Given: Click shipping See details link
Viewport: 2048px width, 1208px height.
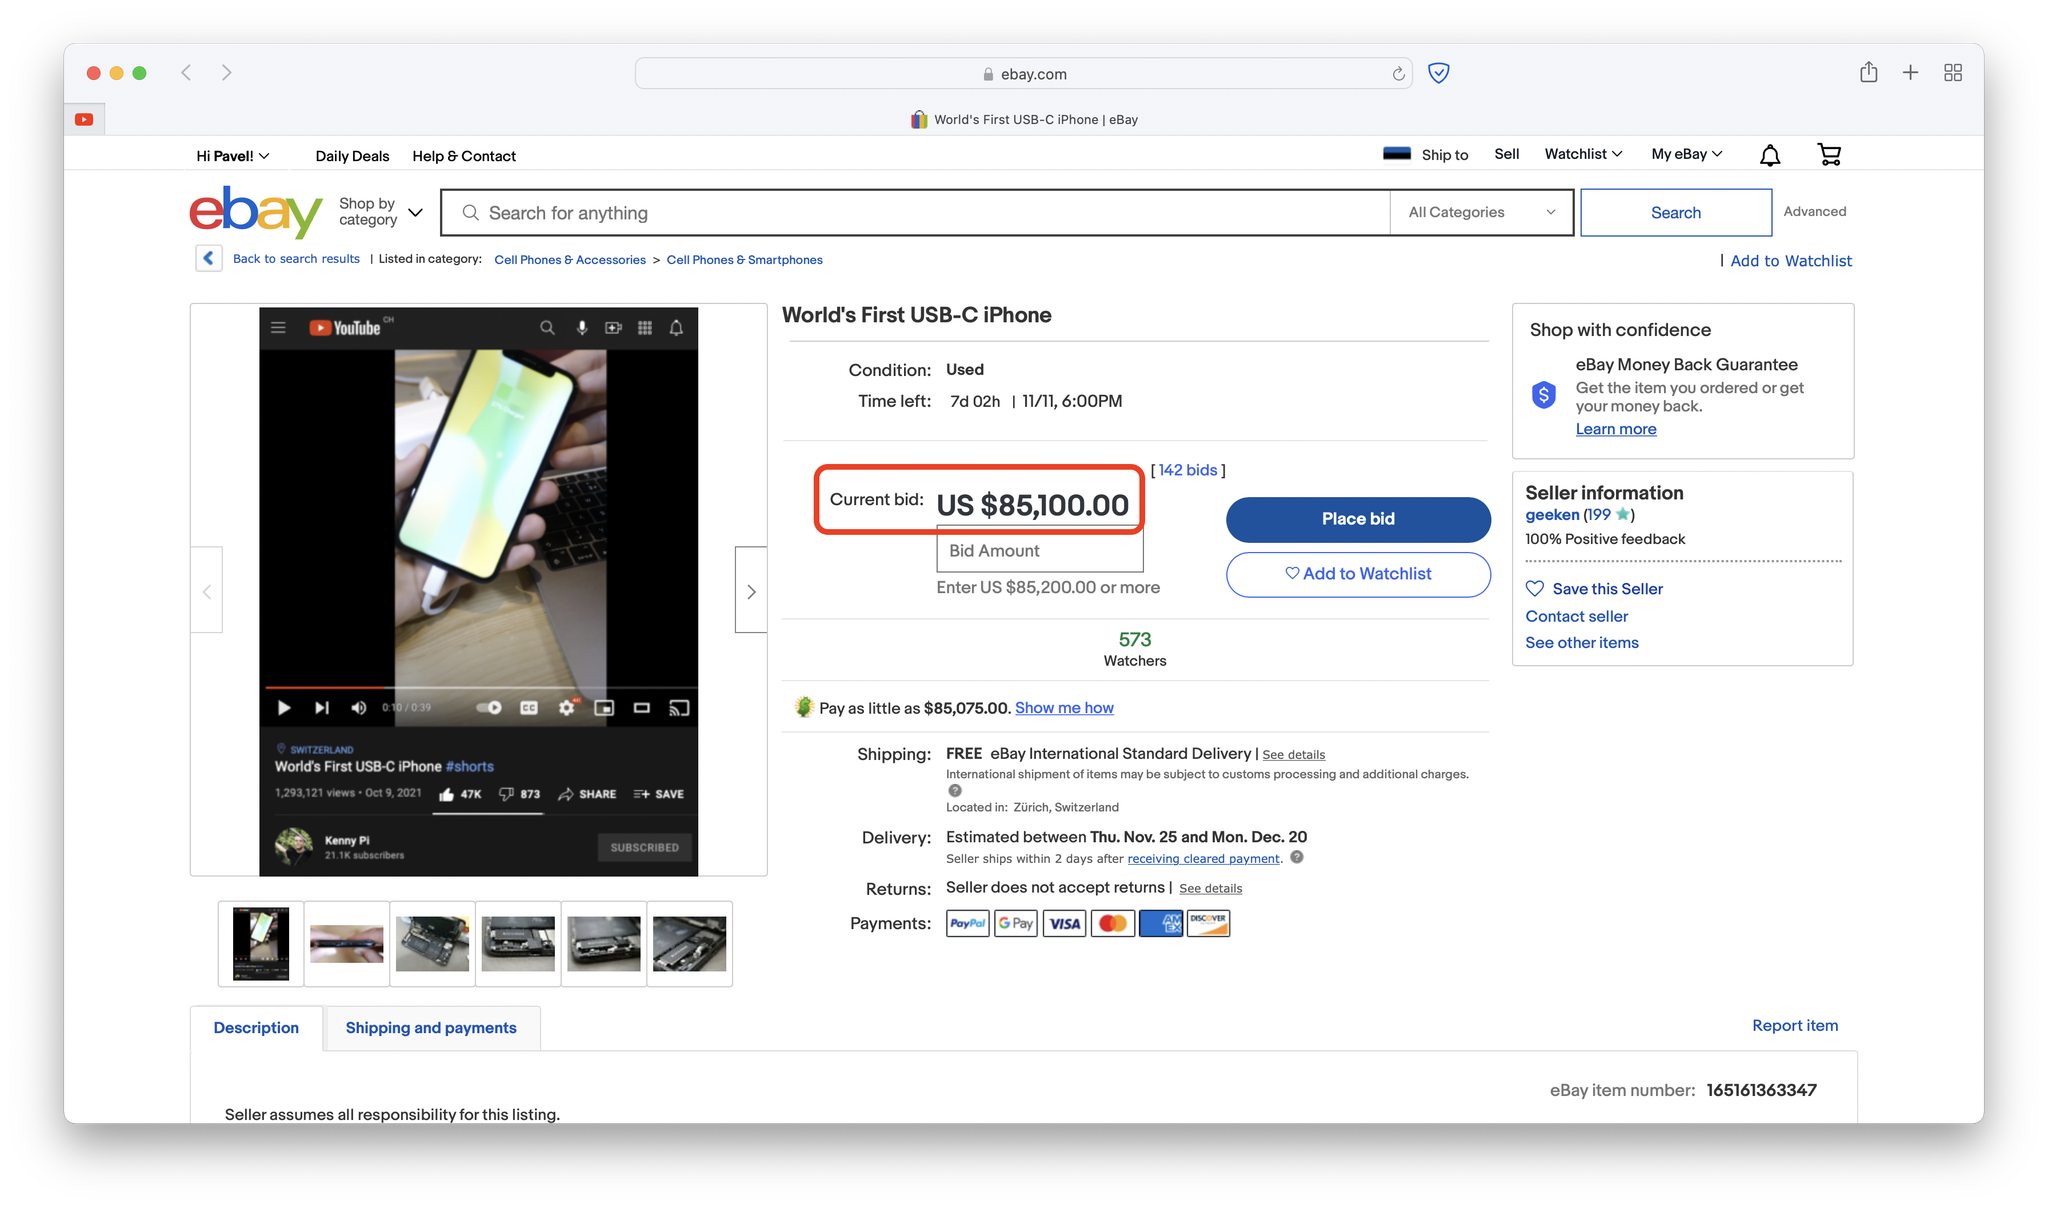Looking at the screenshot, I should tap(1293, 755).
